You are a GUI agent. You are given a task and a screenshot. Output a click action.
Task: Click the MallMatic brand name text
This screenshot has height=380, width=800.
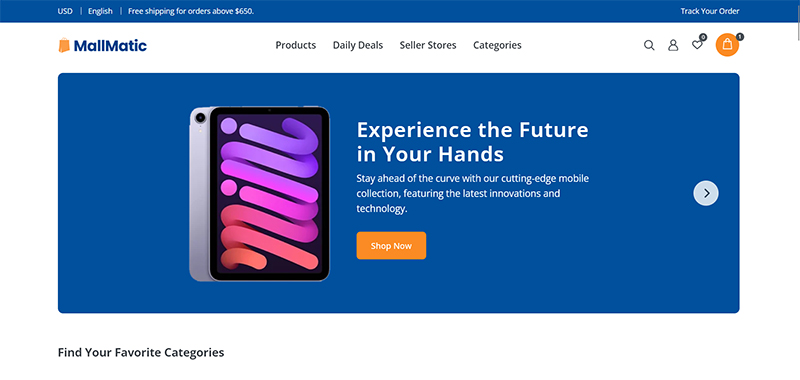coord(110,46)
